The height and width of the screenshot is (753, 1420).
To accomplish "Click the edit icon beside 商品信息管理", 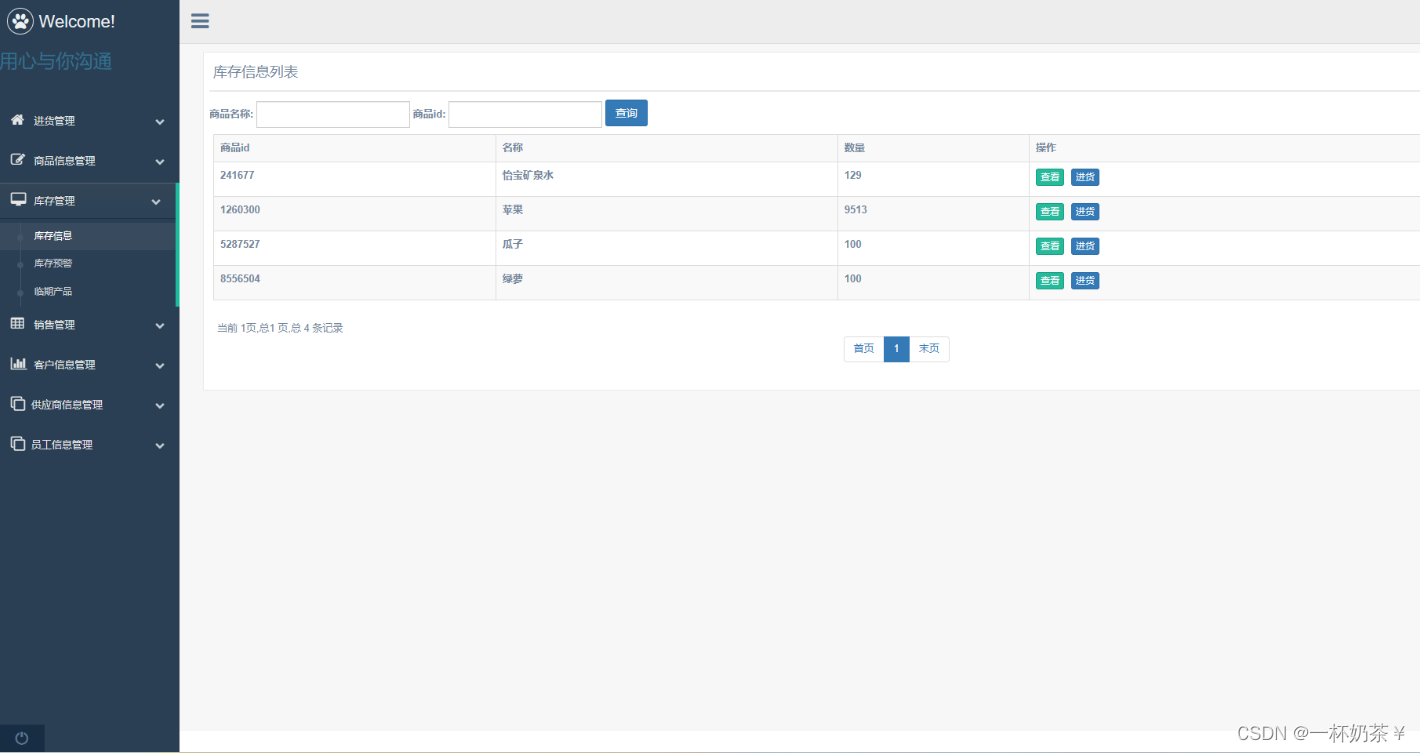I will [x=17, y=160].
